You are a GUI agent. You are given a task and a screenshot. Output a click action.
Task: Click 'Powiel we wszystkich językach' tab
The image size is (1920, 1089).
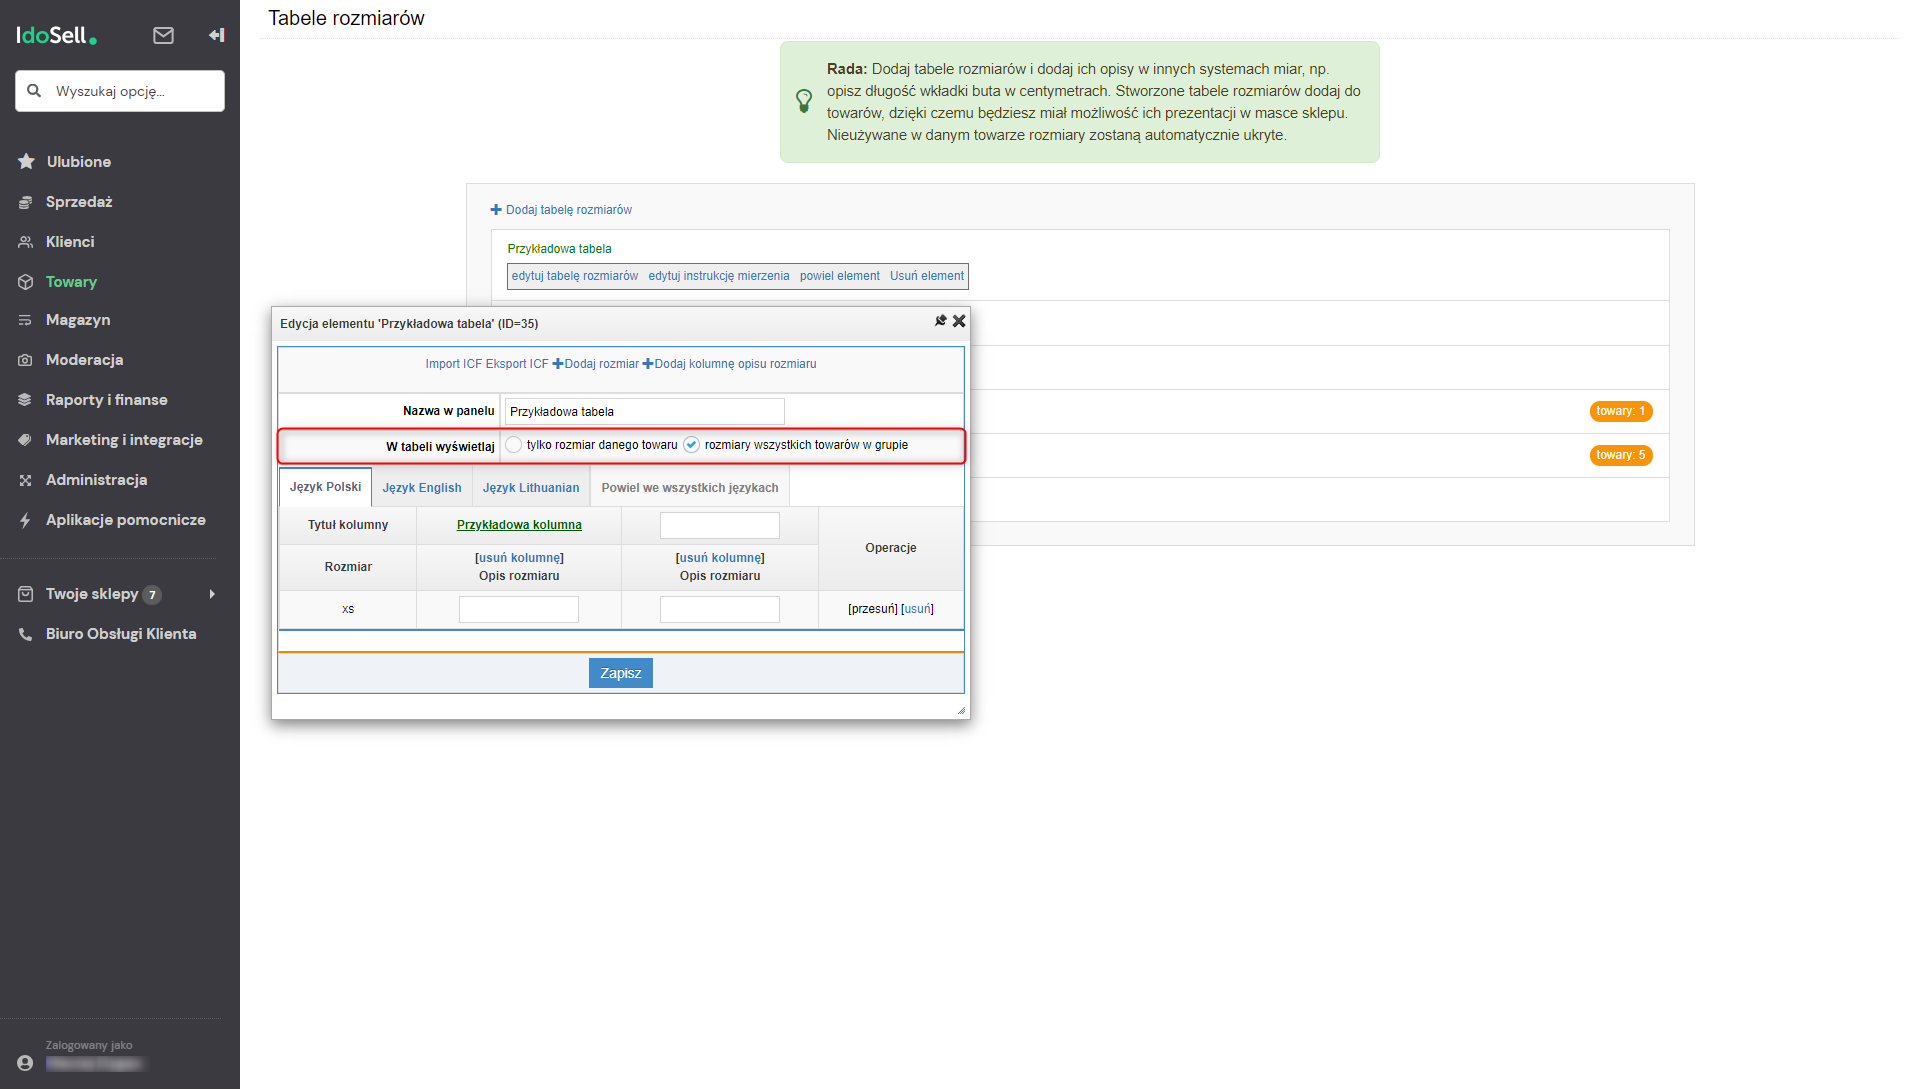690,488
